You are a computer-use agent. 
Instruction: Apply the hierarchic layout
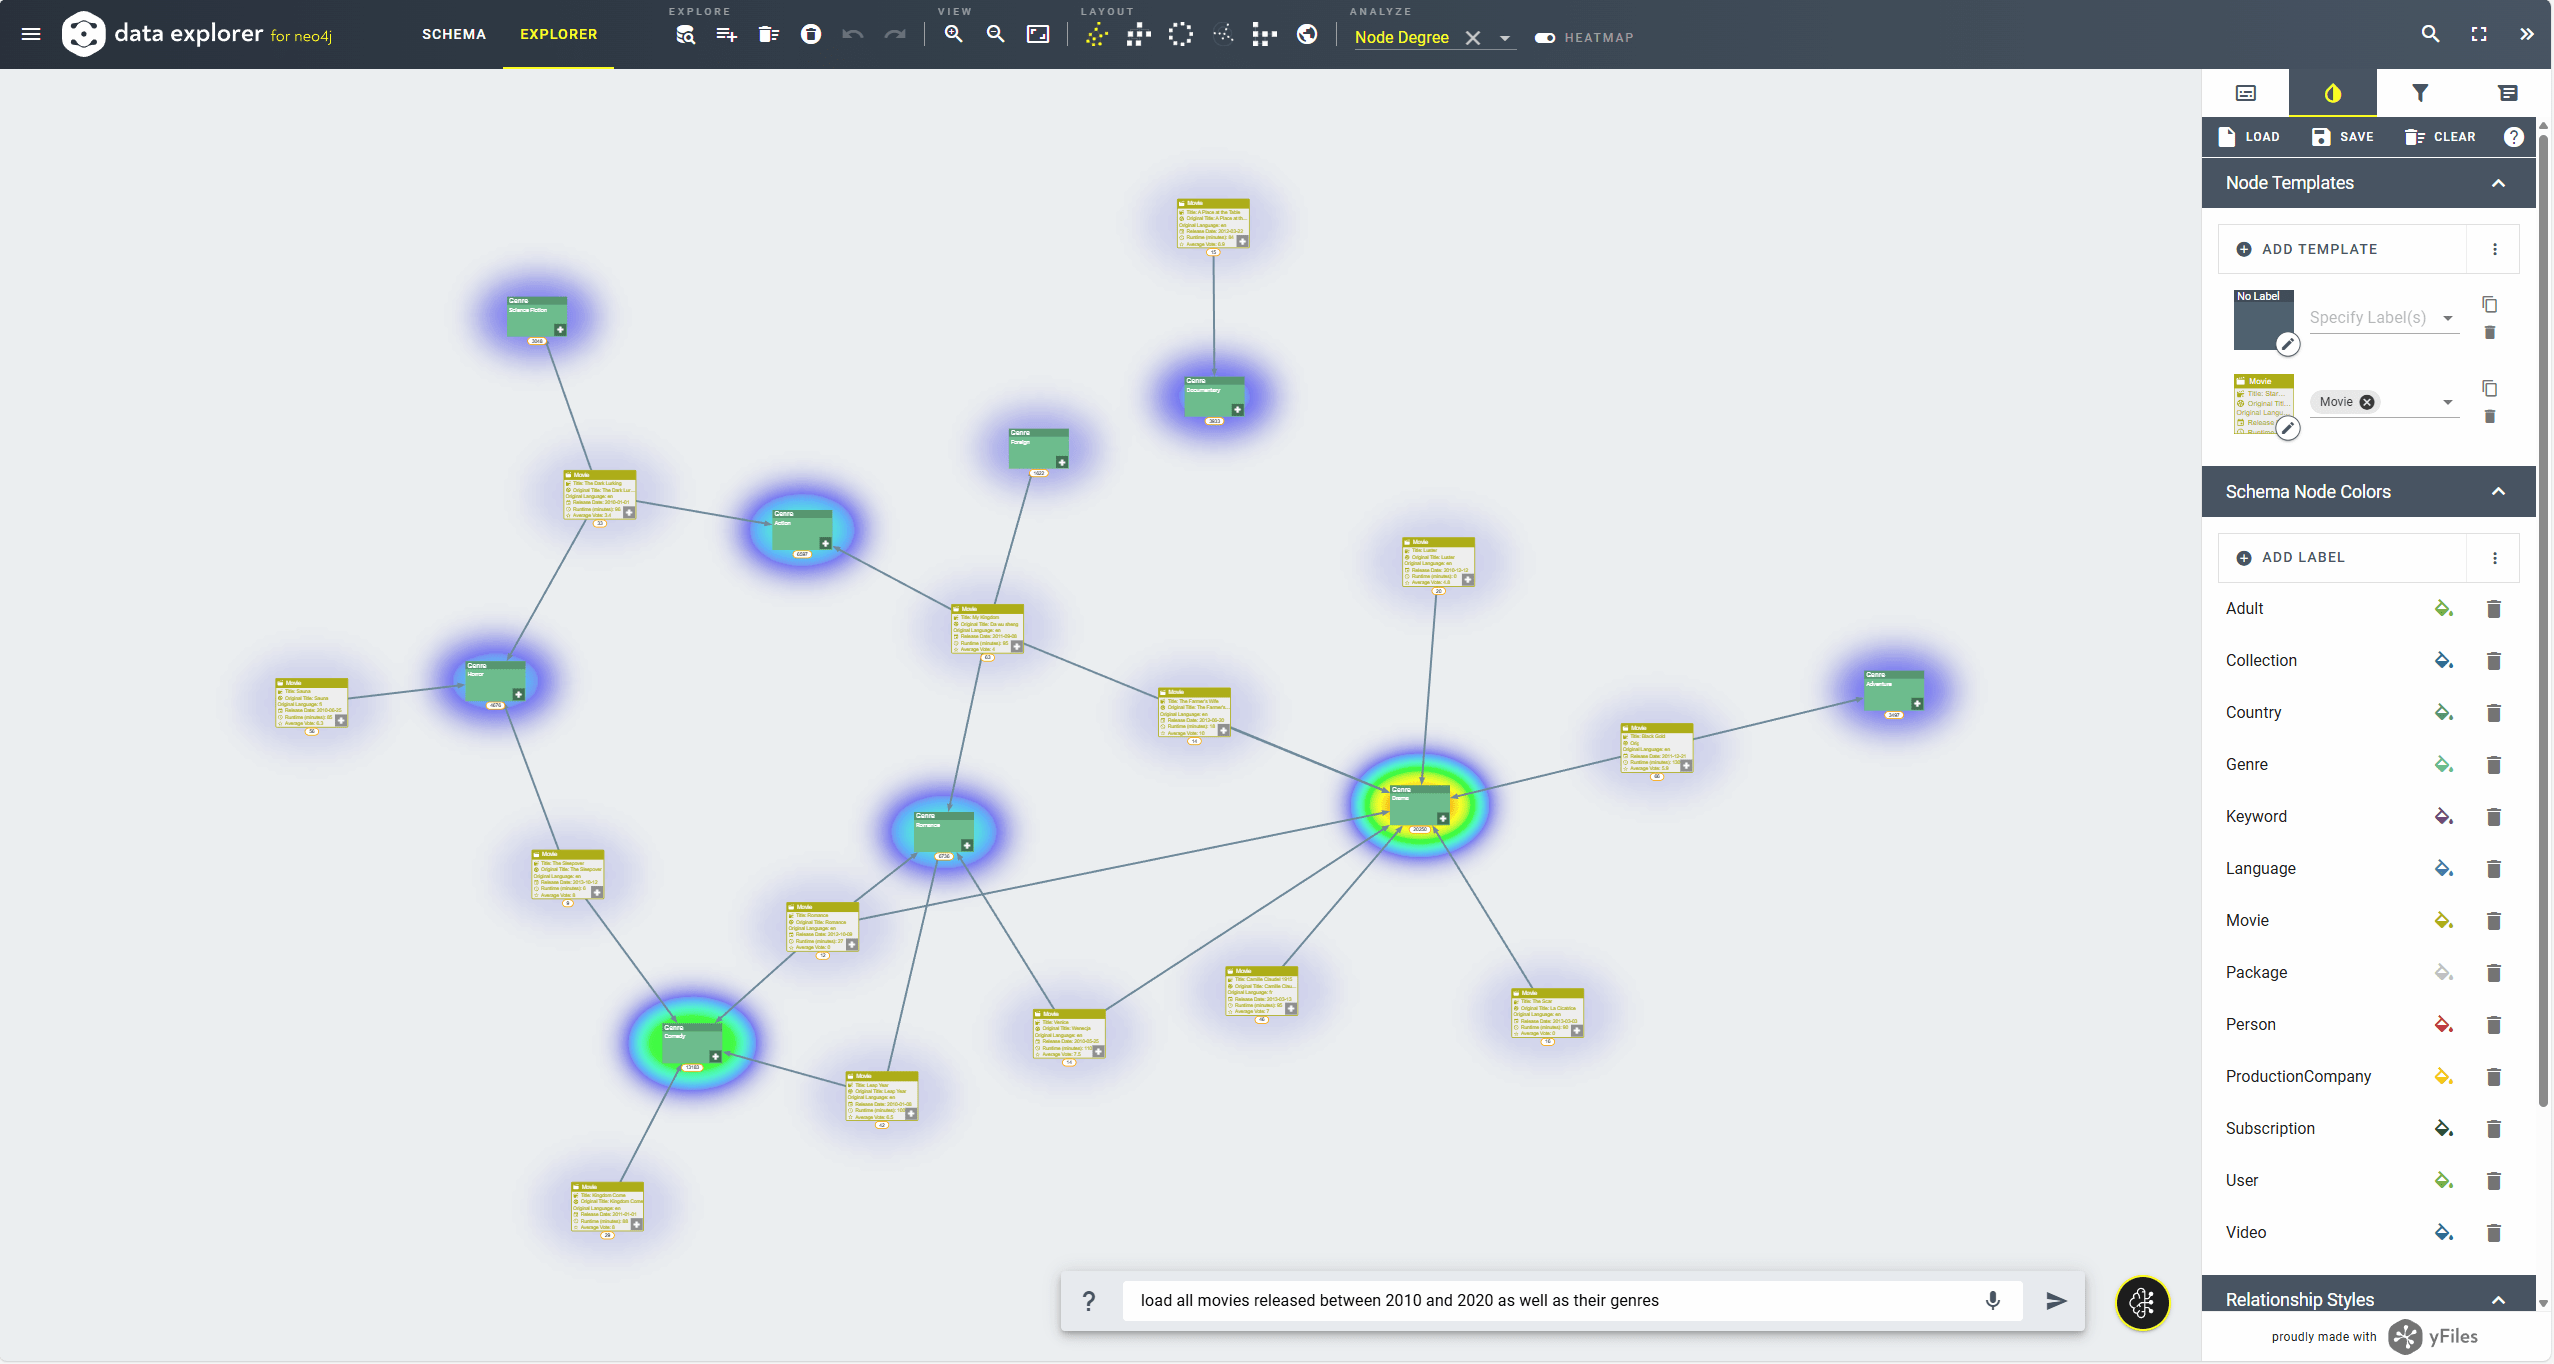point(1137,33)
